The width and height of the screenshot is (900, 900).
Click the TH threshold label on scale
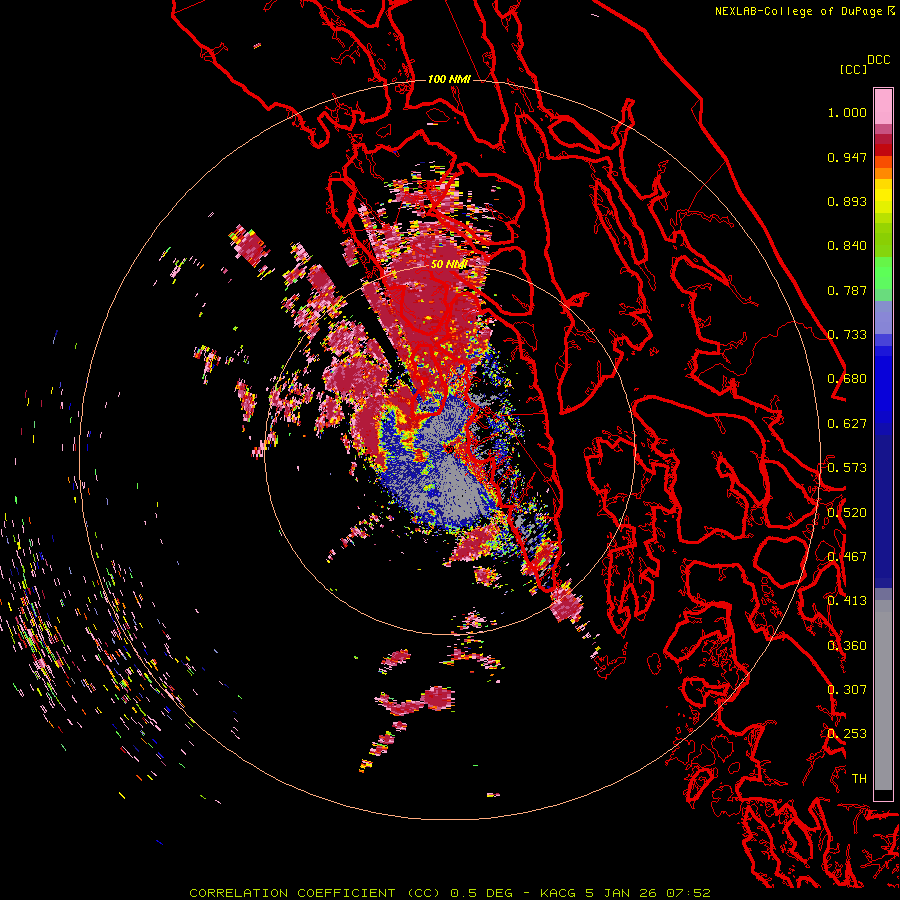859,779
